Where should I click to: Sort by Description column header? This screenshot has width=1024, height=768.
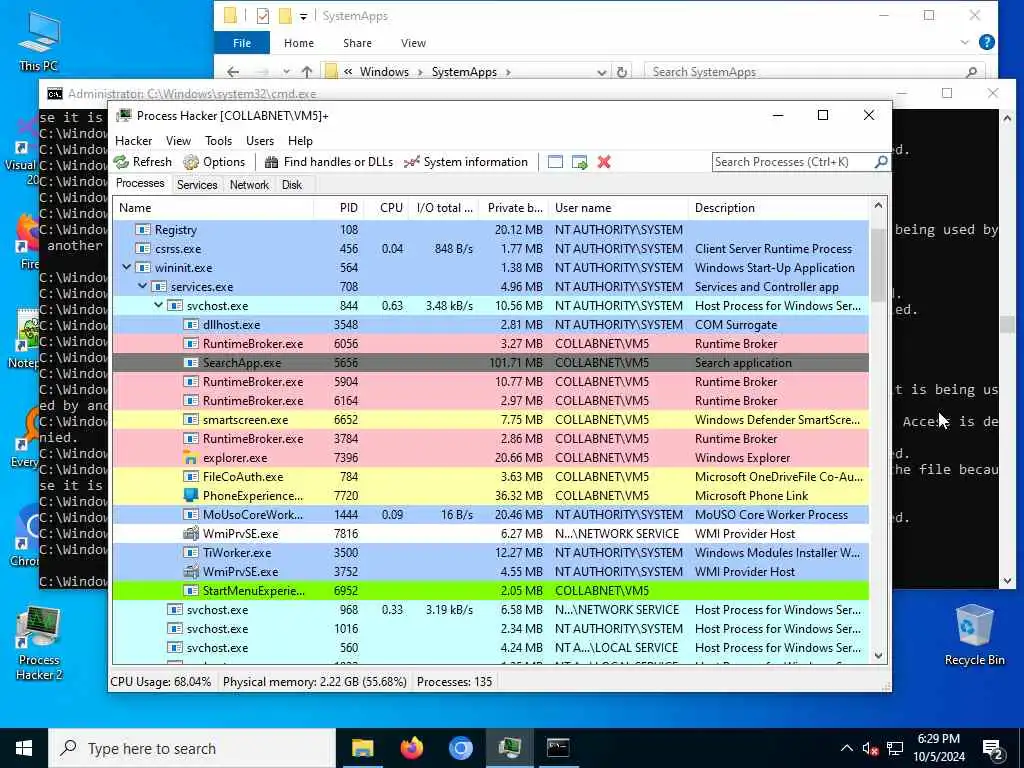778,208
